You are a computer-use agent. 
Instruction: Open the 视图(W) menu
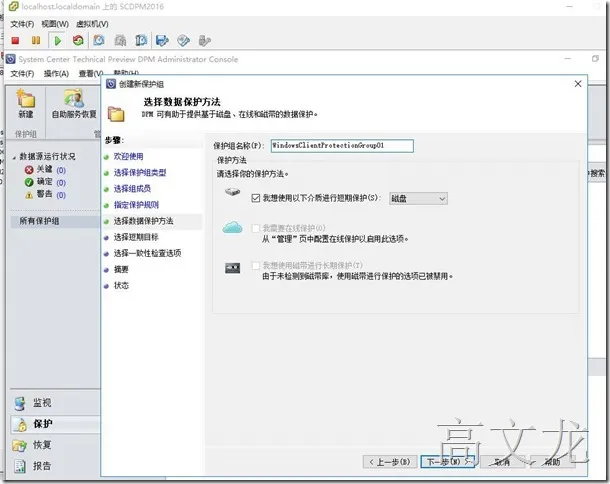(x=55, y=24)
